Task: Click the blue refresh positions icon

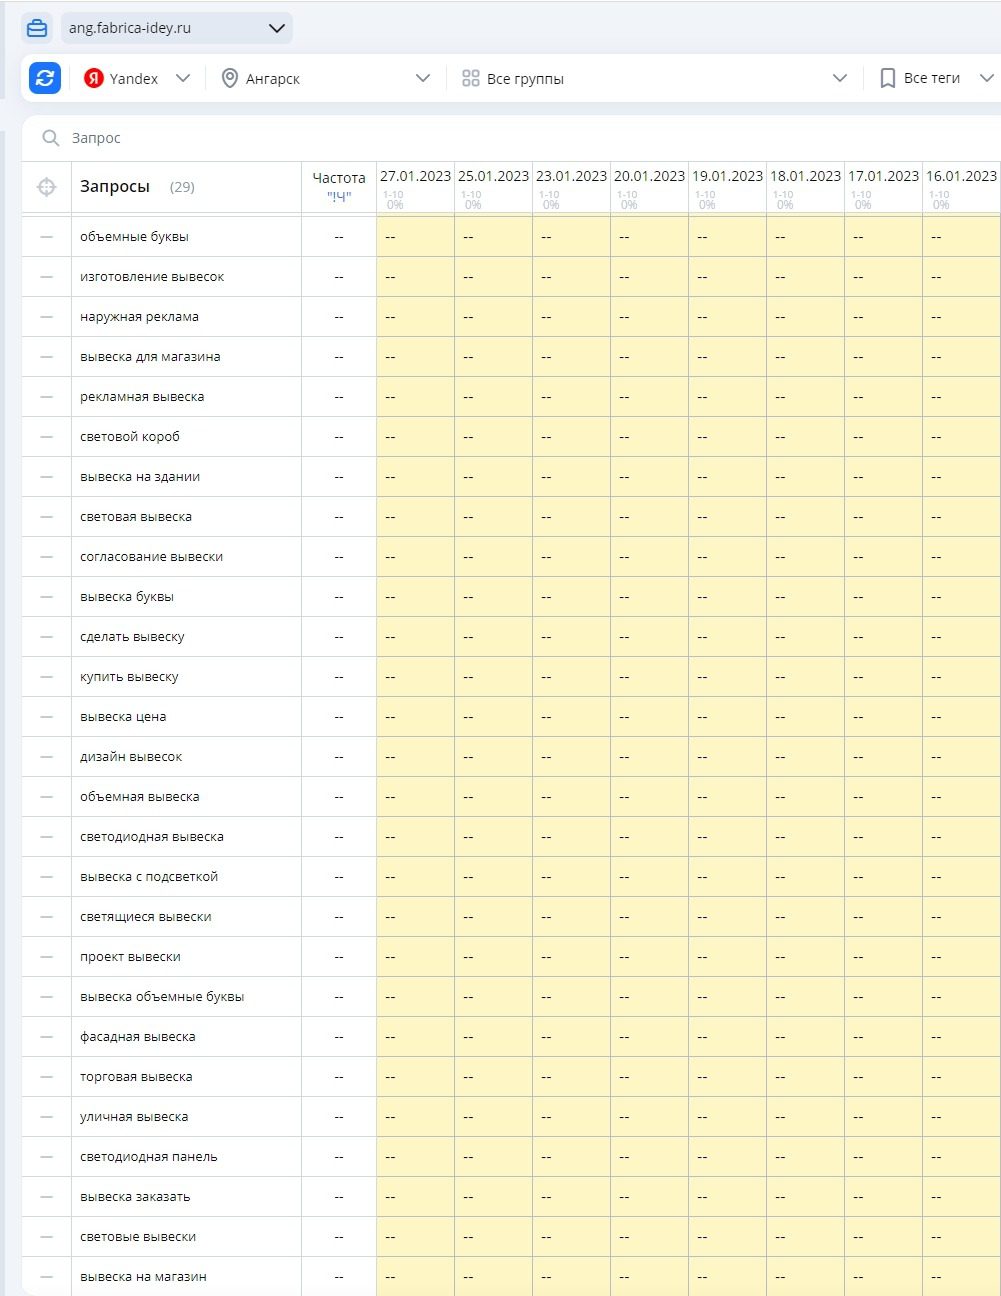Action: [45, 78]
